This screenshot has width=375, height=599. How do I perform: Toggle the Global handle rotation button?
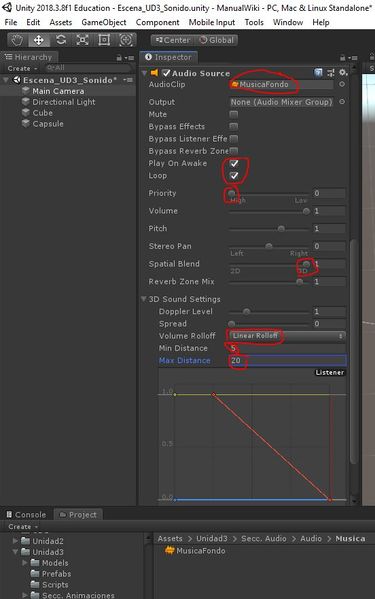point(217,40)
